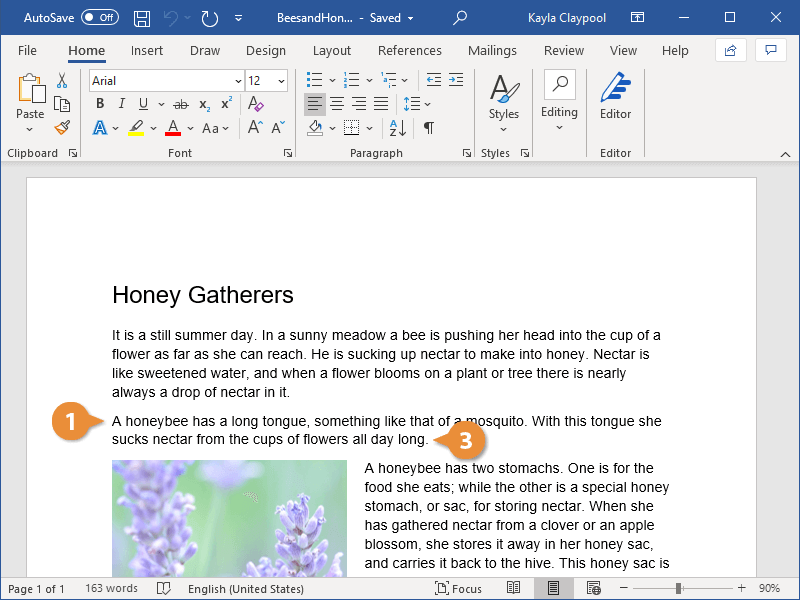The height and width of the screenshot is (600, 800).
Task: Expand the font size dropdown
Action: [x=281, y=81]
